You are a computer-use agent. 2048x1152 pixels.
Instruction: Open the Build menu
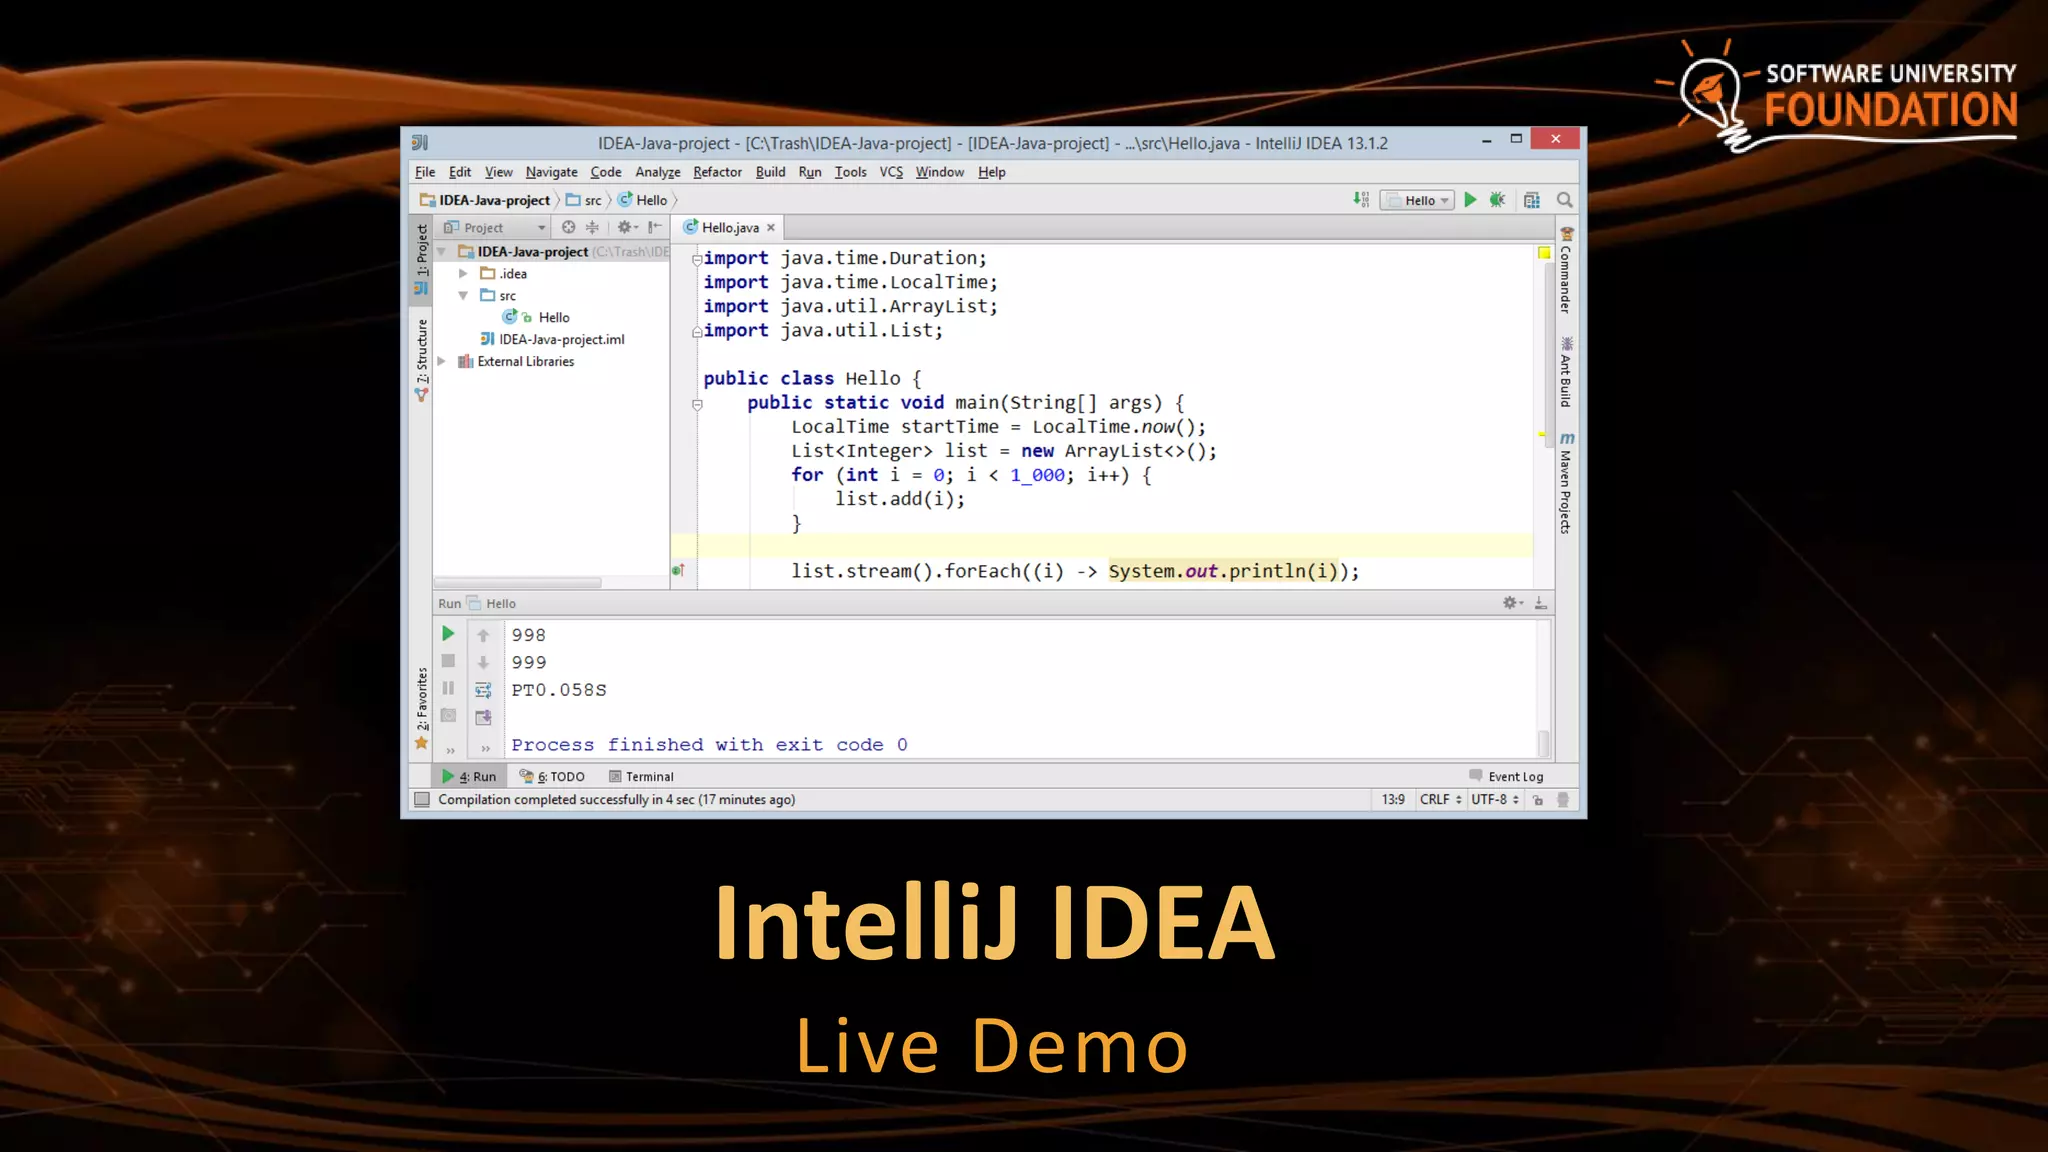770,172
